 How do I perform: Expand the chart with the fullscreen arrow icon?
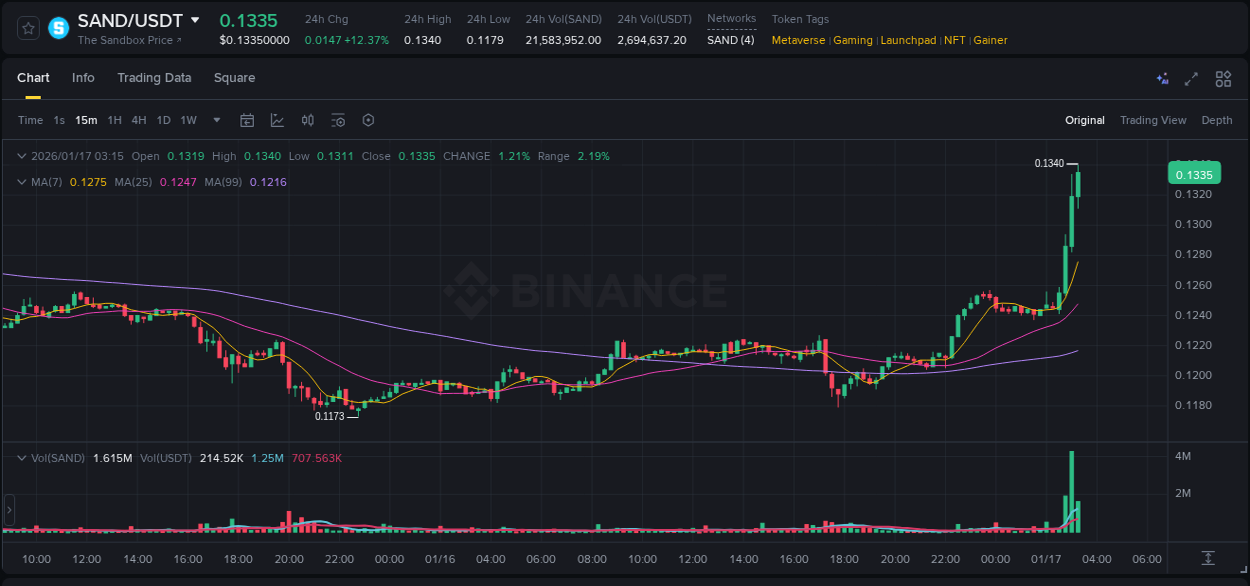click(1190, 78)
